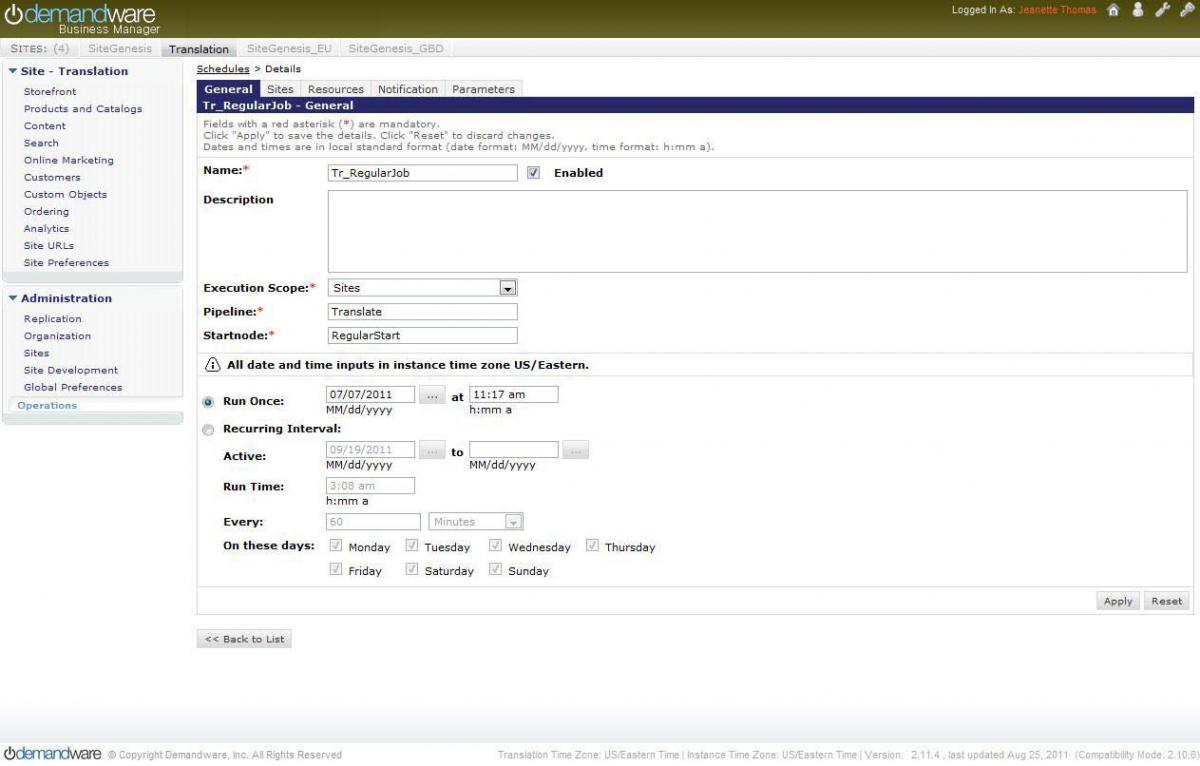Open Custom Objects in sidebar

point(65,194)
